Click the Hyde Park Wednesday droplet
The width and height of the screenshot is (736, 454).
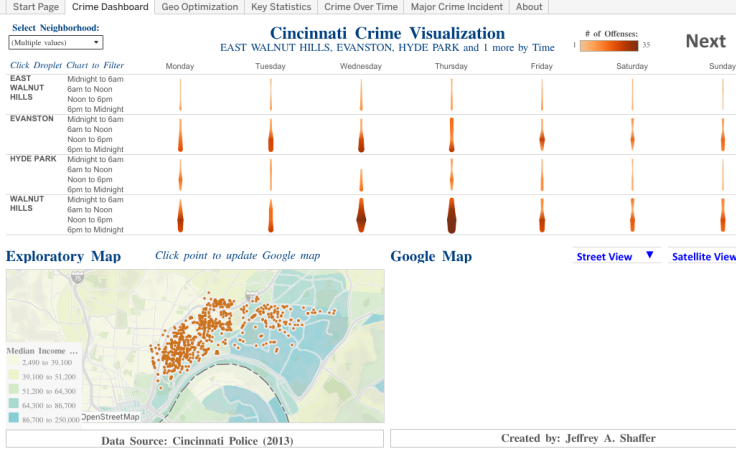click(361, 174)
